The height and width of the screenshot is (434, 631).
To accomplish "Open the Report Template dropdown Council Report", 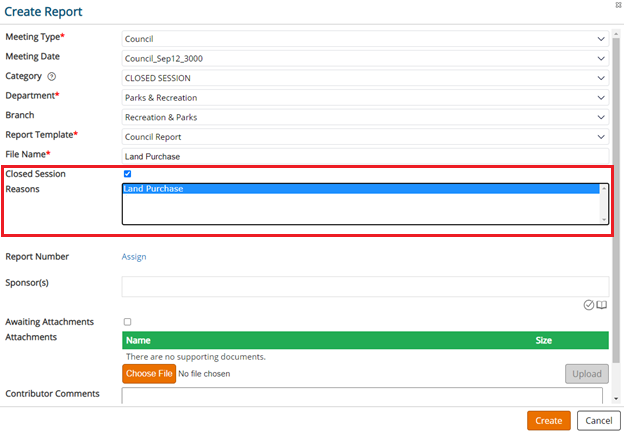I will pos(365,136).
